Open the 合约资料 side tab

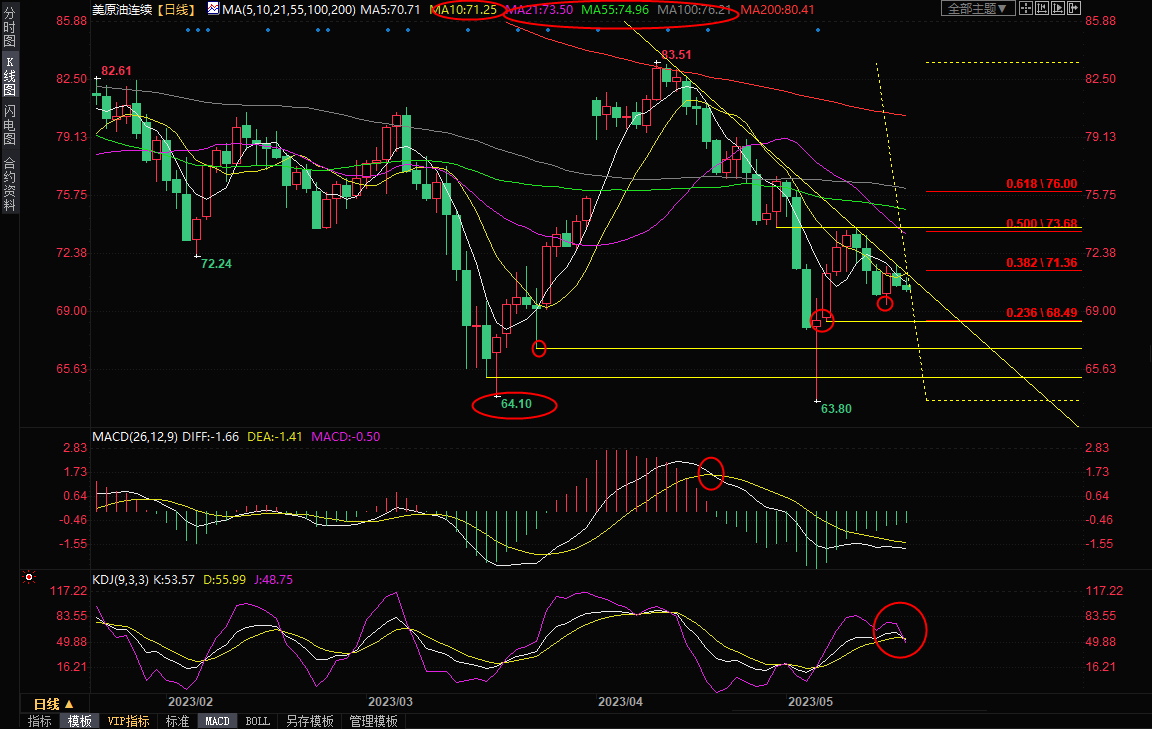coord(9,182)
